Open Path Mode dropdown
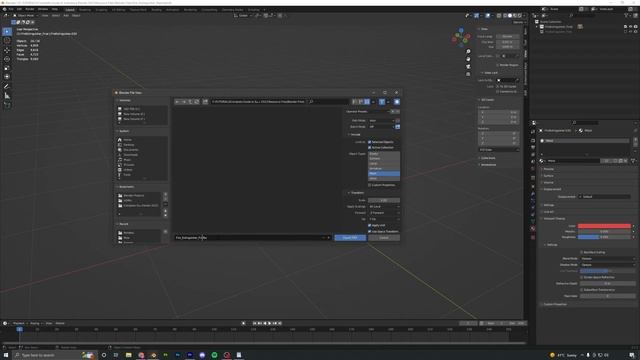This screenshot has width=640, height=360. (381, 121)
